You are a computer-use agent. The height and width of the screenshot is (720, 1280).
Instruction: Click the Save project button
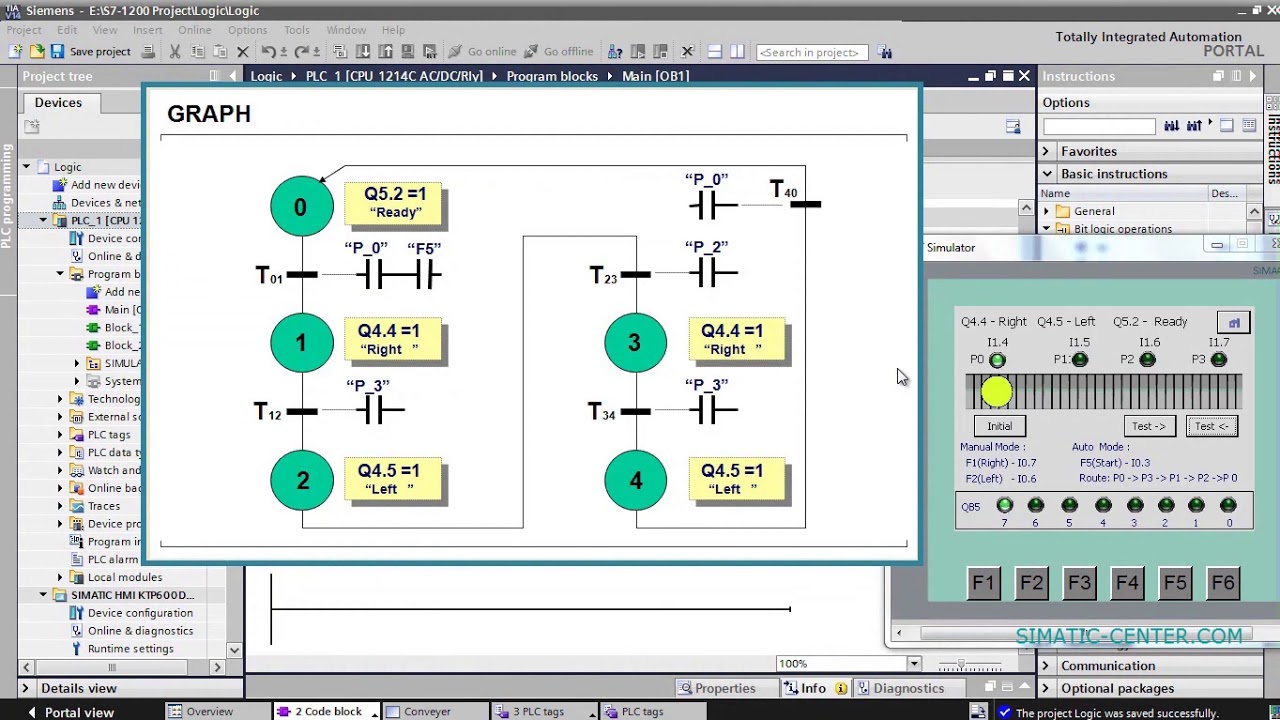point(90,51)
